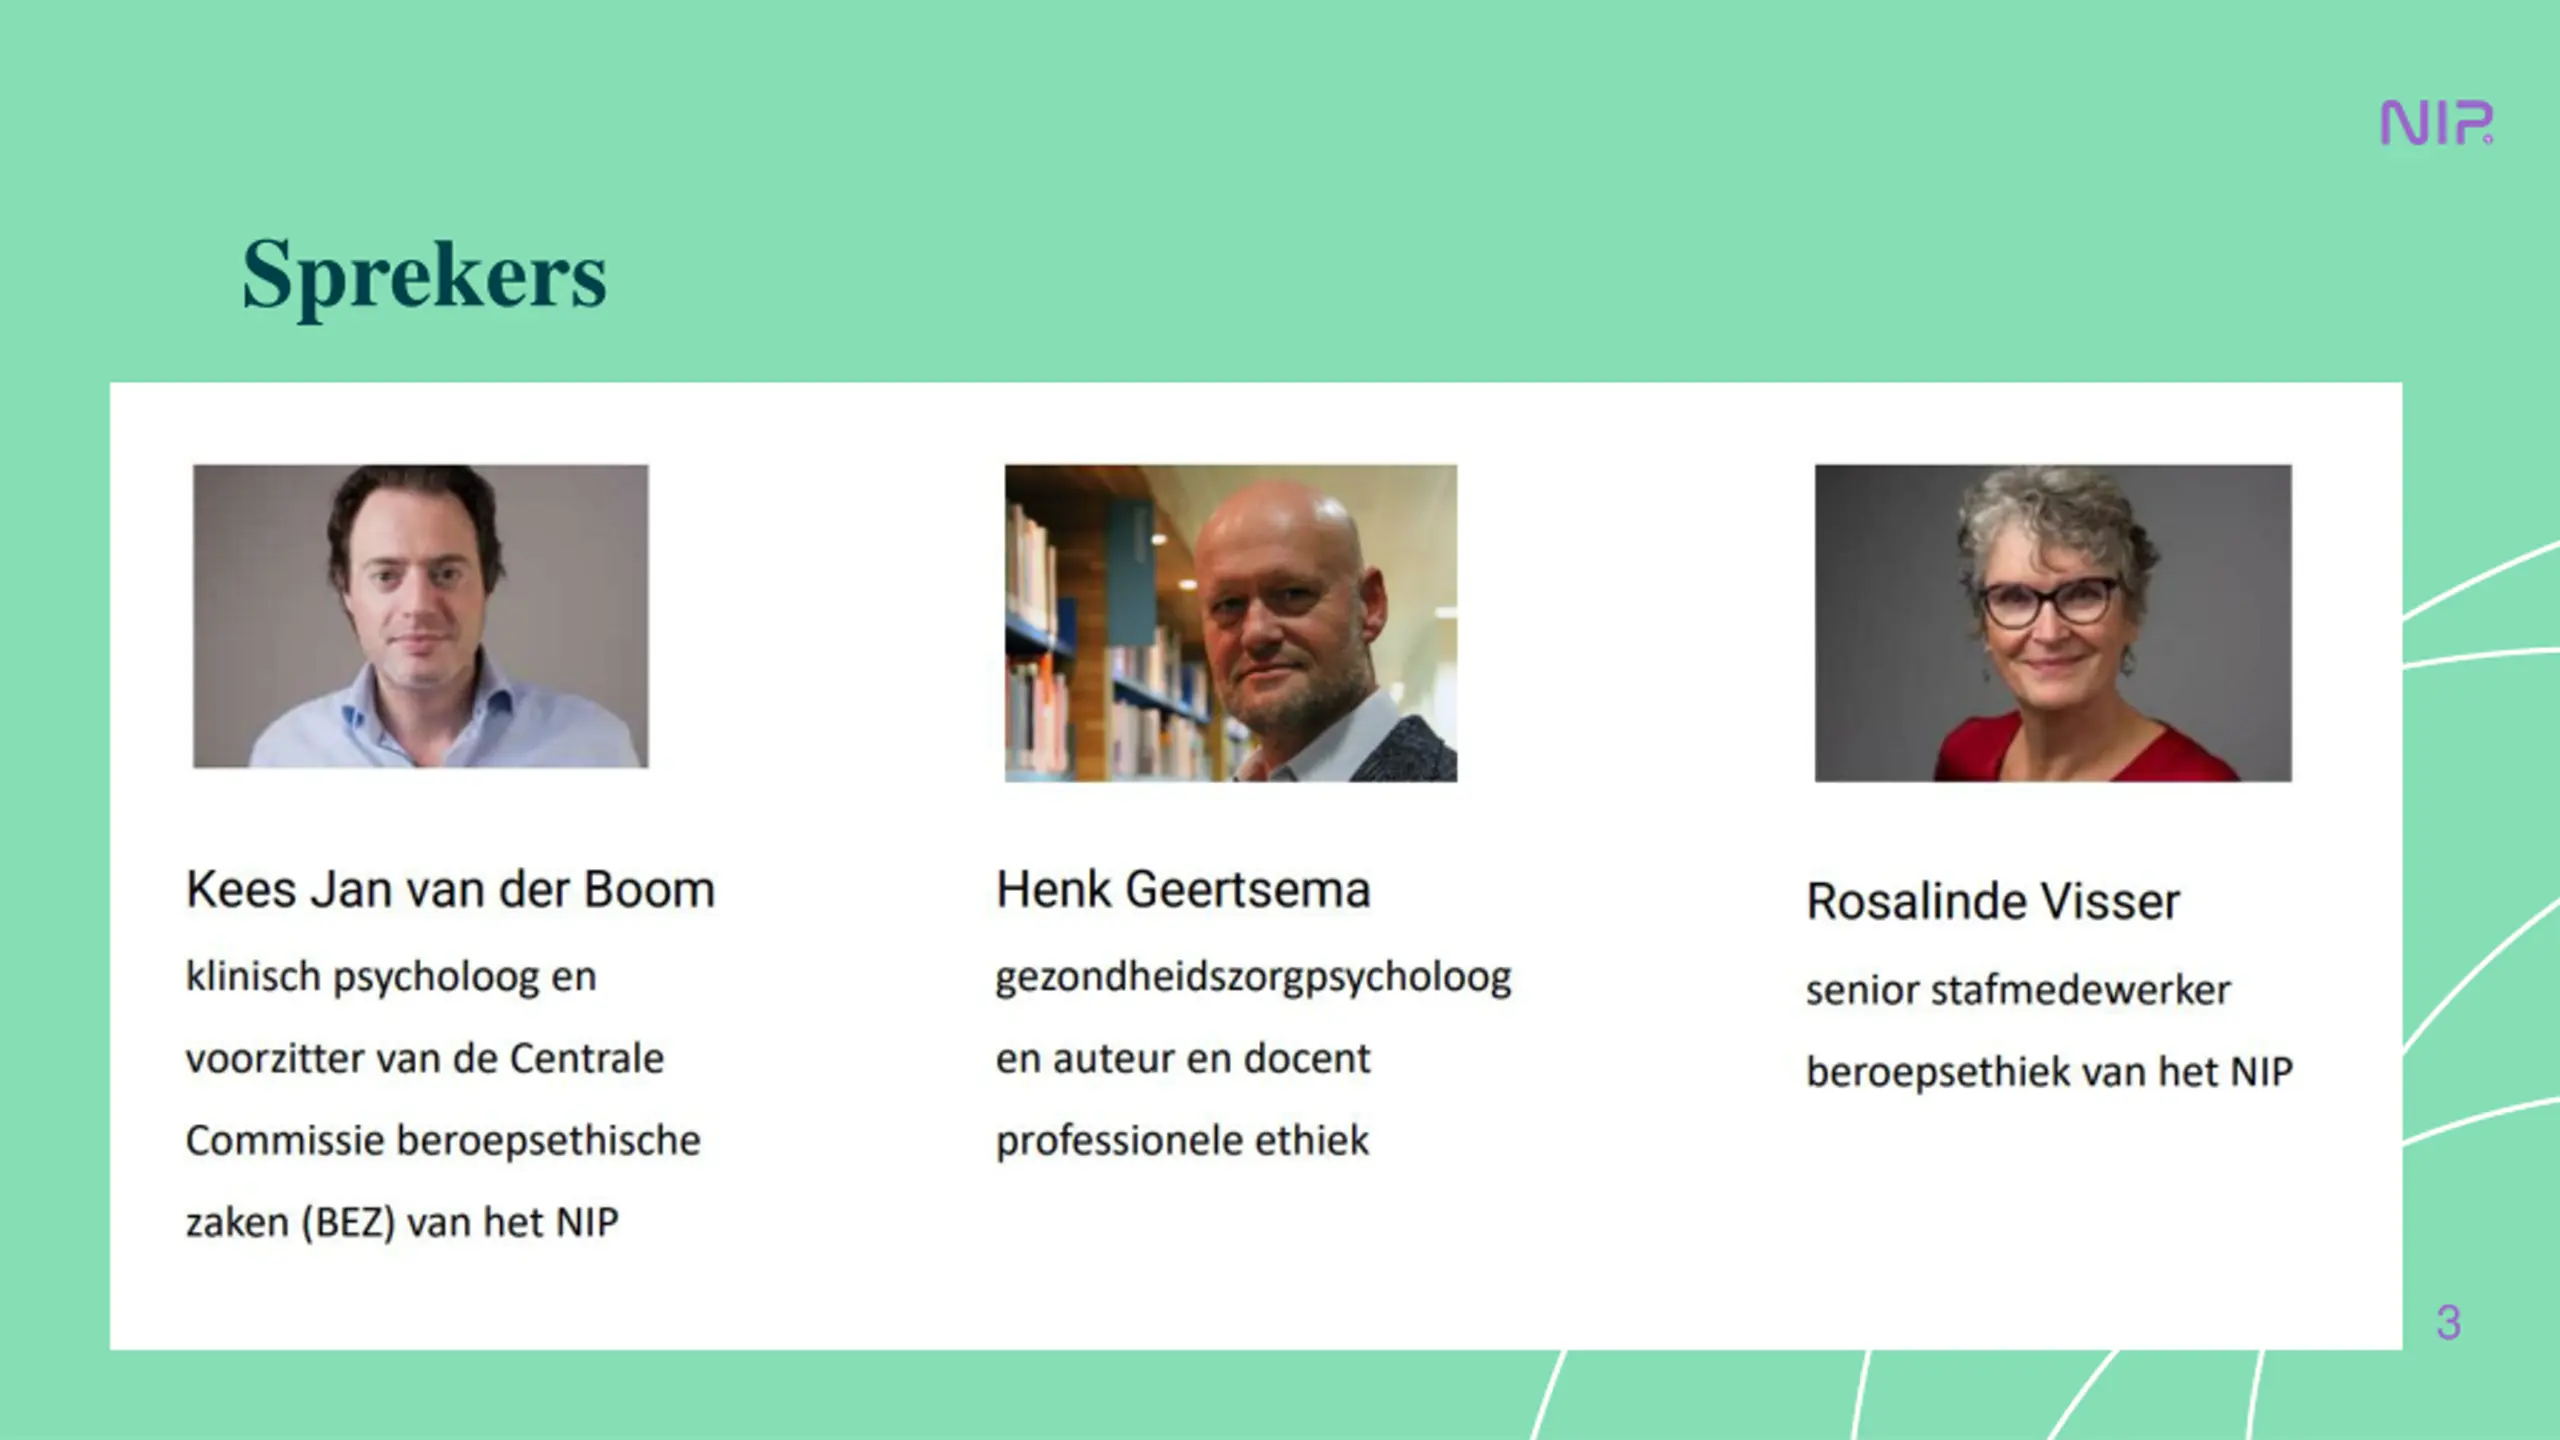Click the line 'zaken (BEZ) van het NIP'

pos(402,1223)
